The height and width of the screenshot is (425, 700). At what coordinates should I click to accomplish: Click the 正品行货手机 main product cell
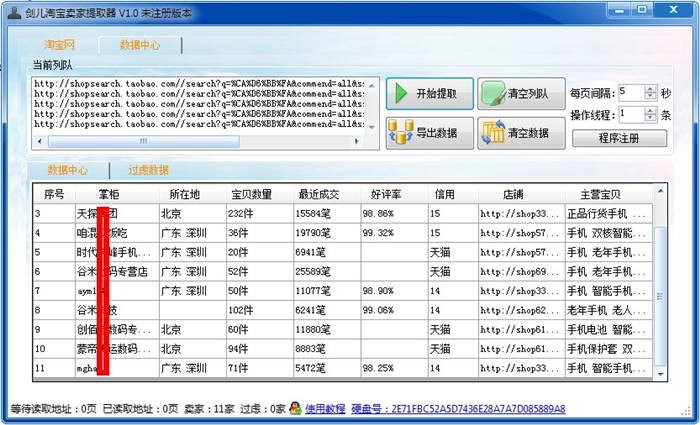click(609, 214)
